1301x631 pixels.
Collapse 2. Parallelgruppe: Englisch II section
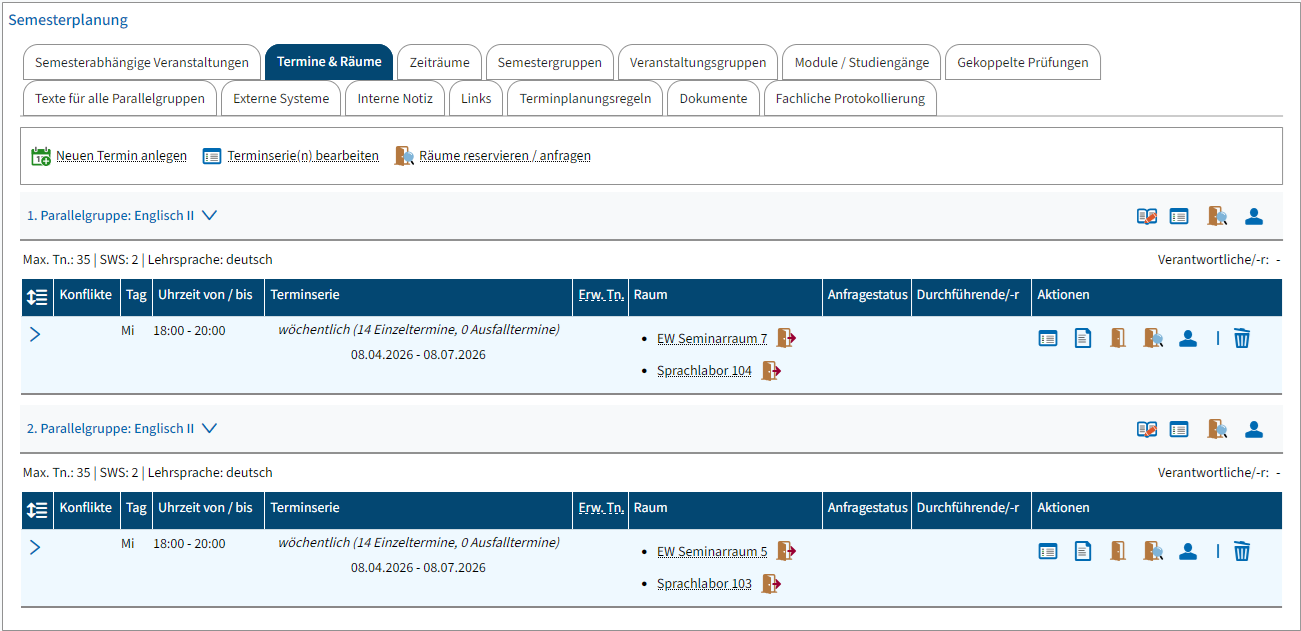[x=209, y=428]
